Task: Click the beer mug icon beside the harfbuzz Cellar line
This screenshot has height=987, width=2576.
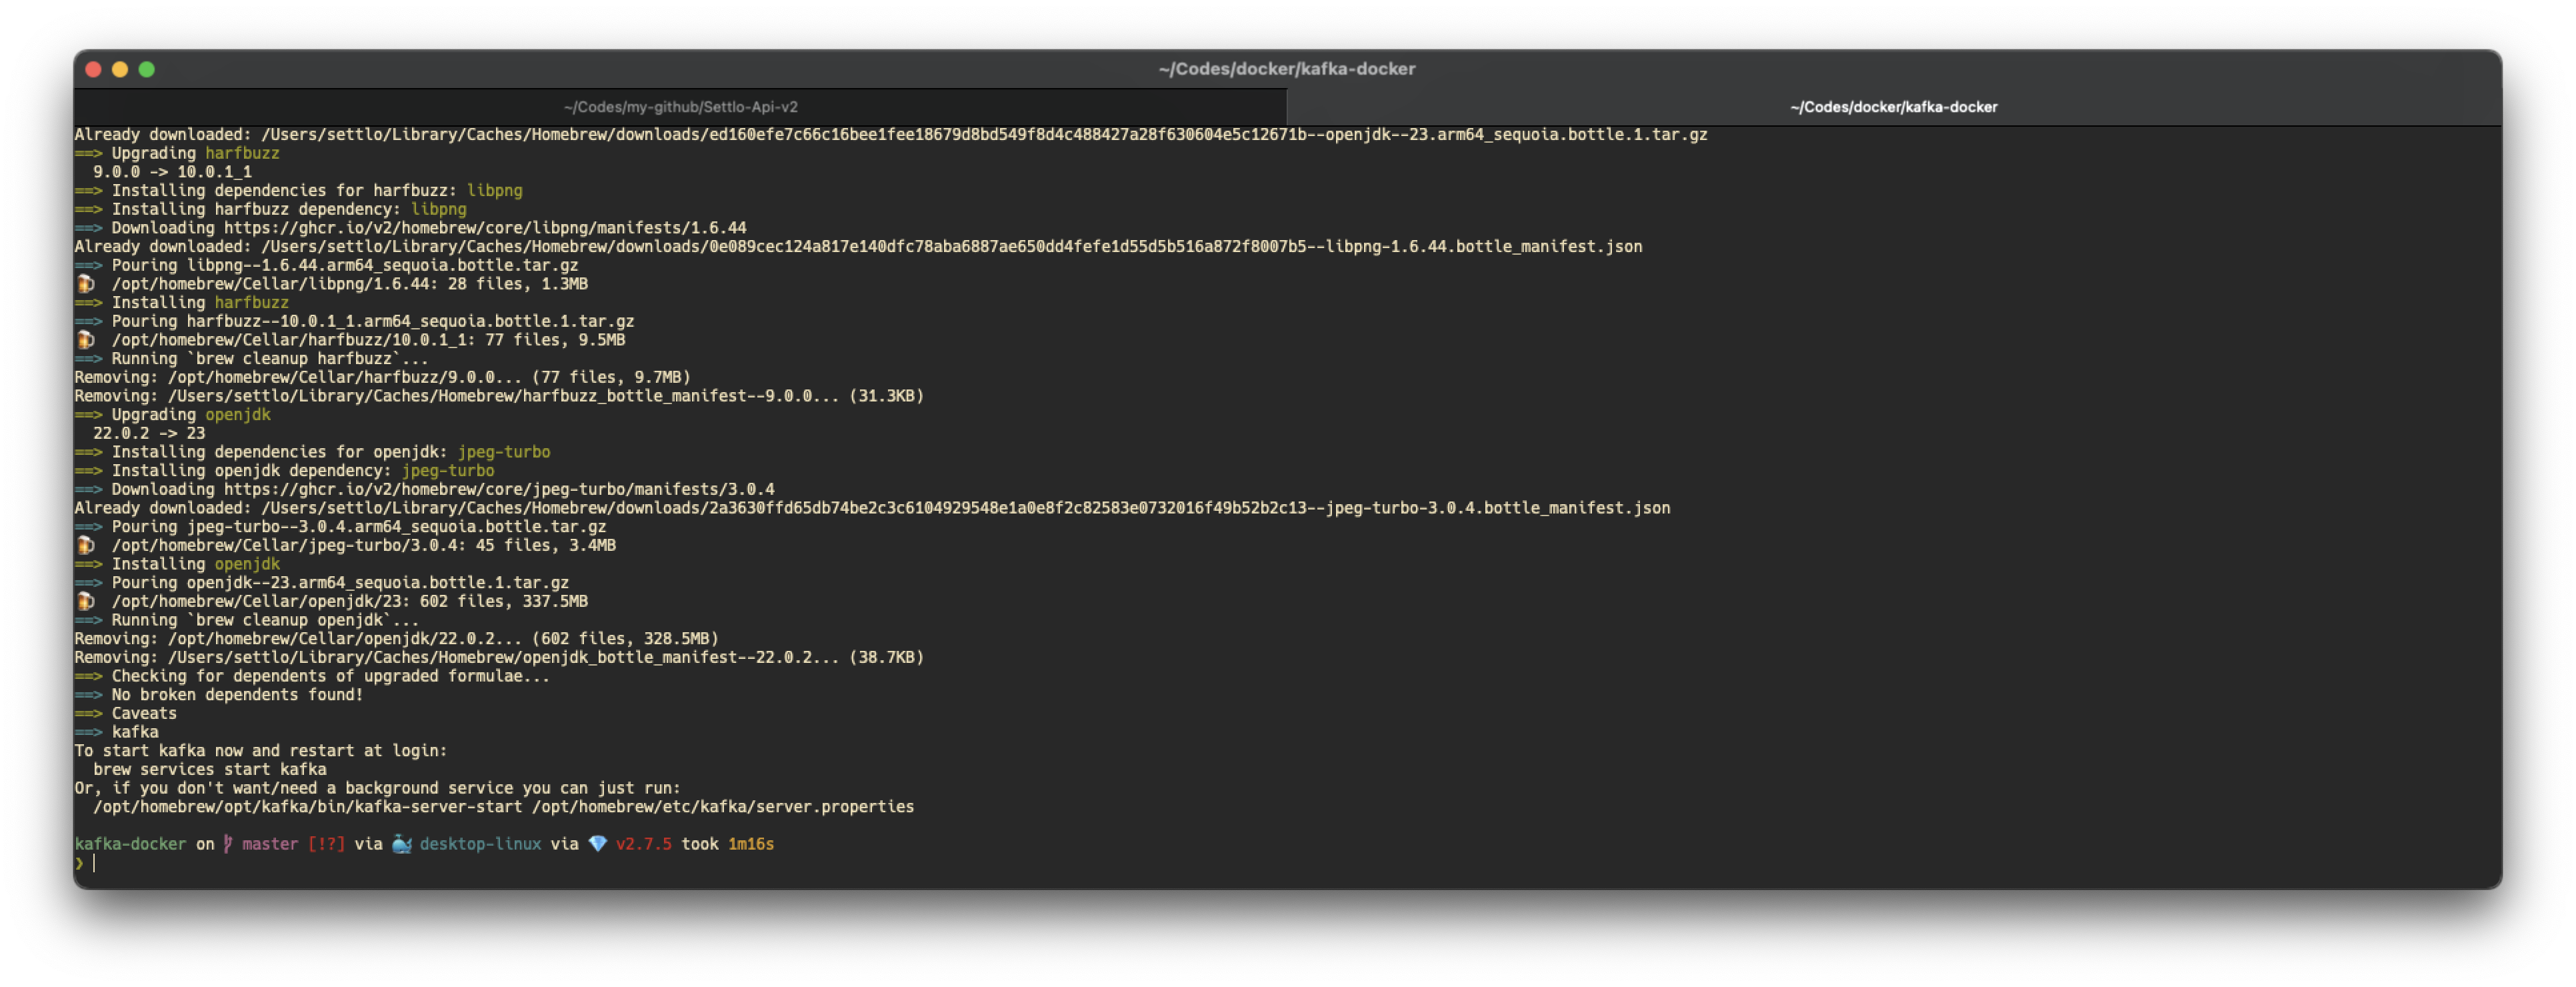Action: [x=86, y=340]
